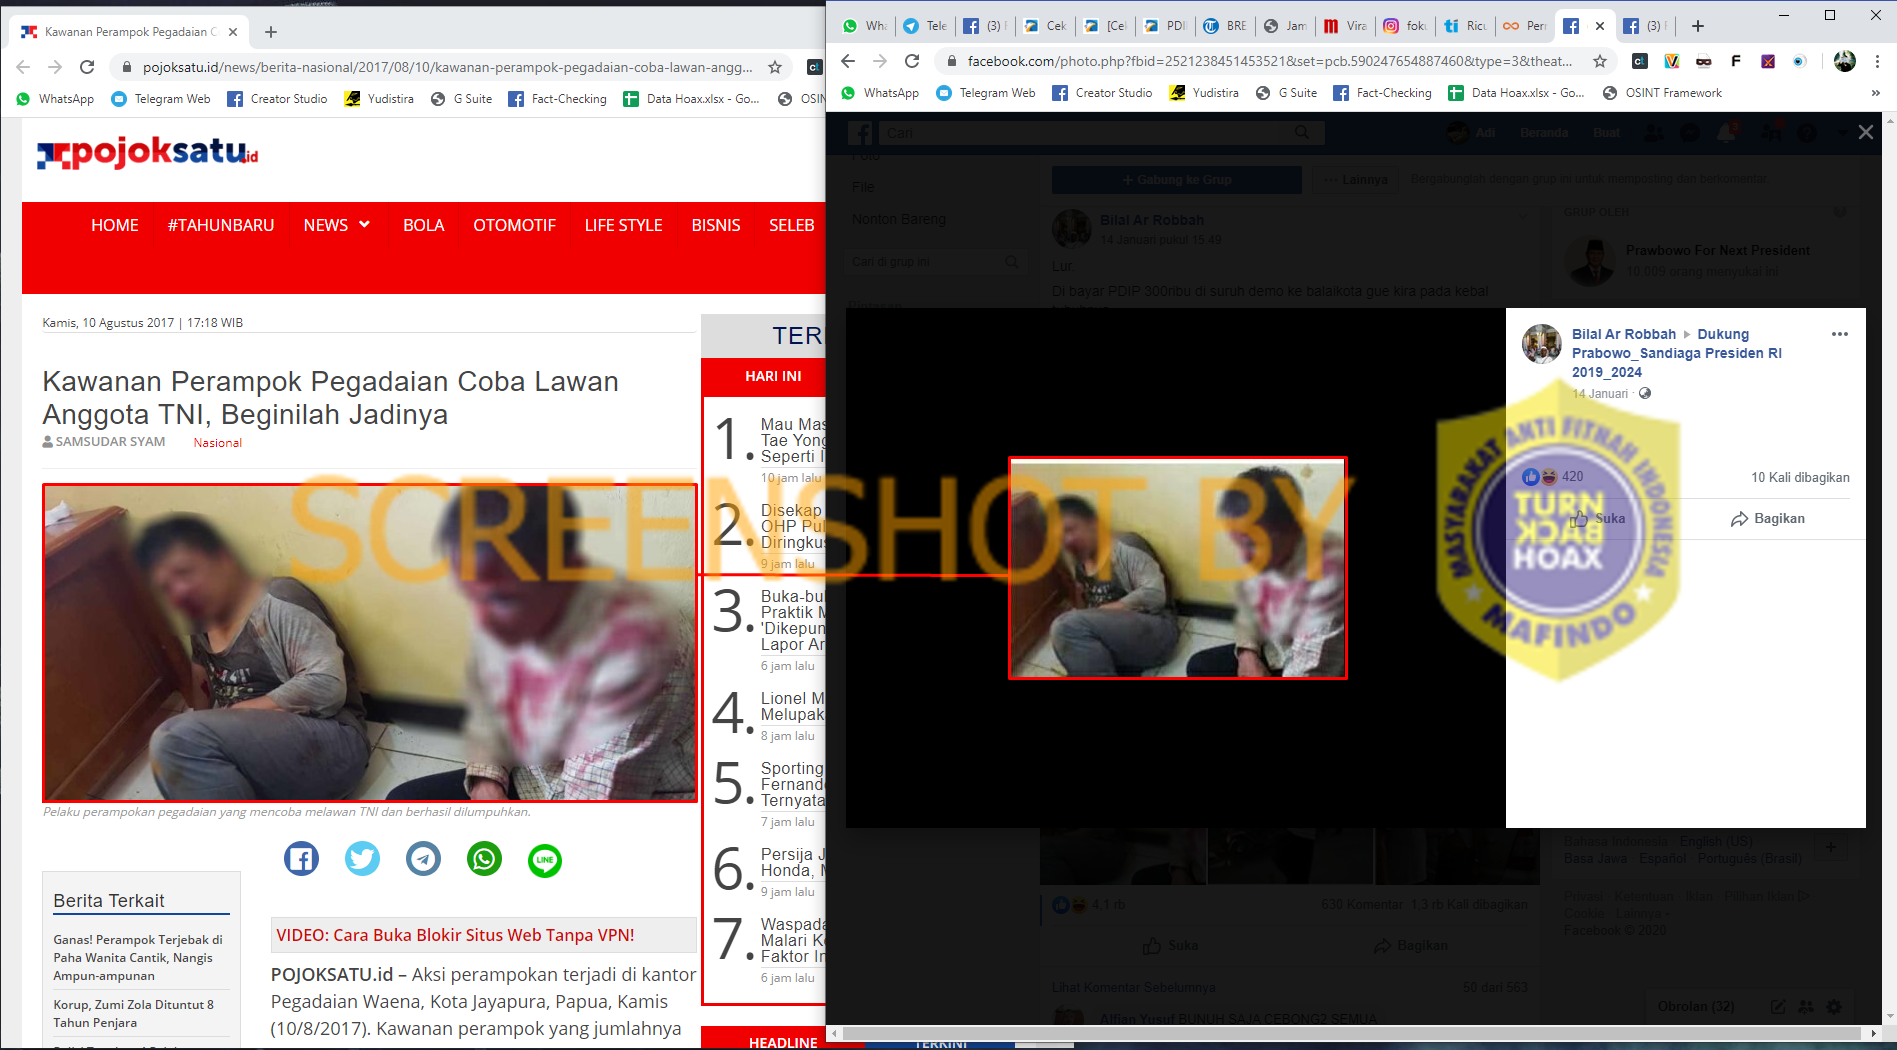Image resolution: width=1897 pixels, height=1050 pixels.
Task: Show hidden bookmarks with double chevron
Action: [1875, 93]
